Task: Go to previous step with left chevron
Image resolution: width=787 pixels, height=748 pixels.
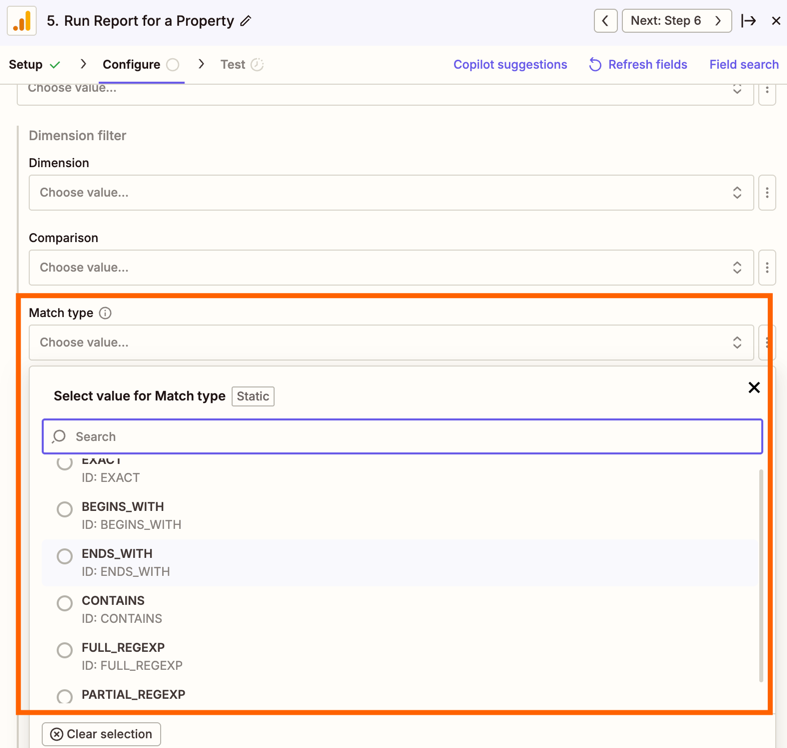Action: click(x=605, y=21)
